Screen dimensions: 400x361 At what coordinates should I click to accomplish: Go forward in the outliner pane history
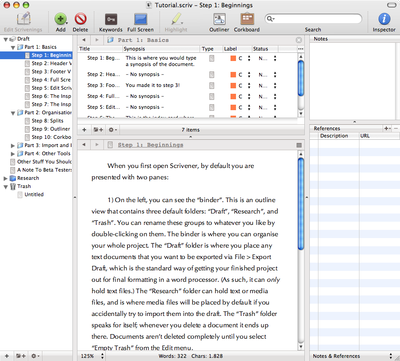pyautogui.click(x=97, y=40)
